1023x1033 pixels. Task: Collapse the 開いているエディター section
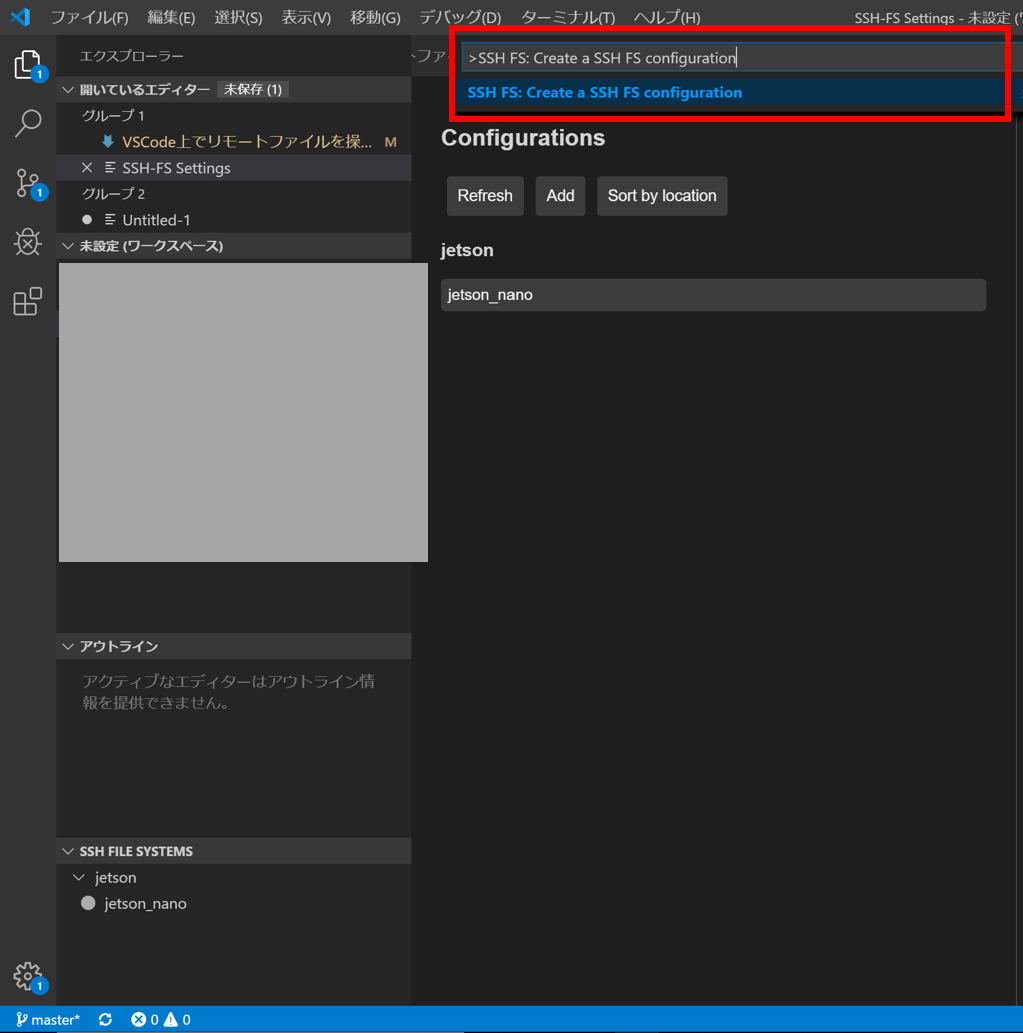point(68,89)
